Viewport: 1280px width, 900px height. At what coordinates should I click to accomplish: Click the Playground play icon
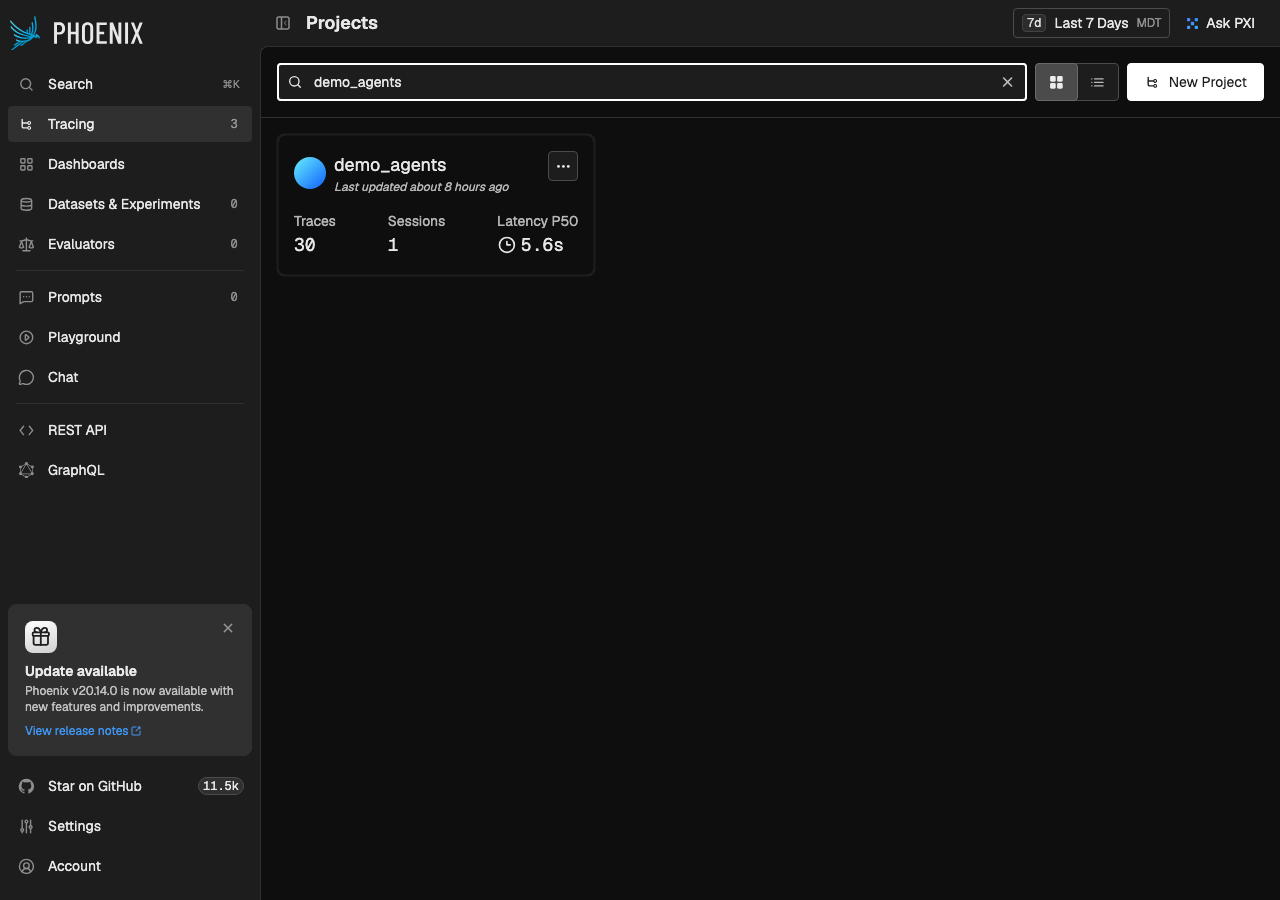click(27, 337)
